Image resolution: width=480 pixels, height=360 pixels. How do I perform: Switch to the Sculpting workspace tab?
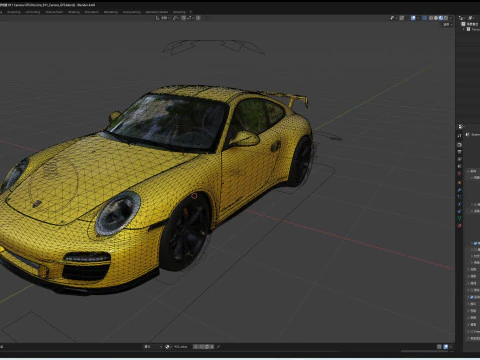coord(14,12)
